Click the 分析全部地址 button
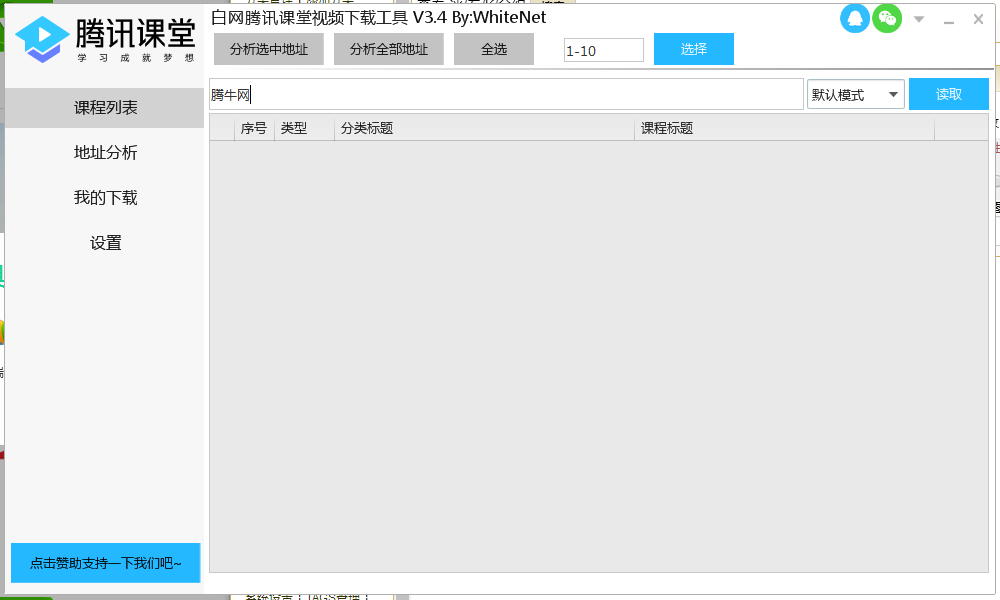 [x=388, y=49]
